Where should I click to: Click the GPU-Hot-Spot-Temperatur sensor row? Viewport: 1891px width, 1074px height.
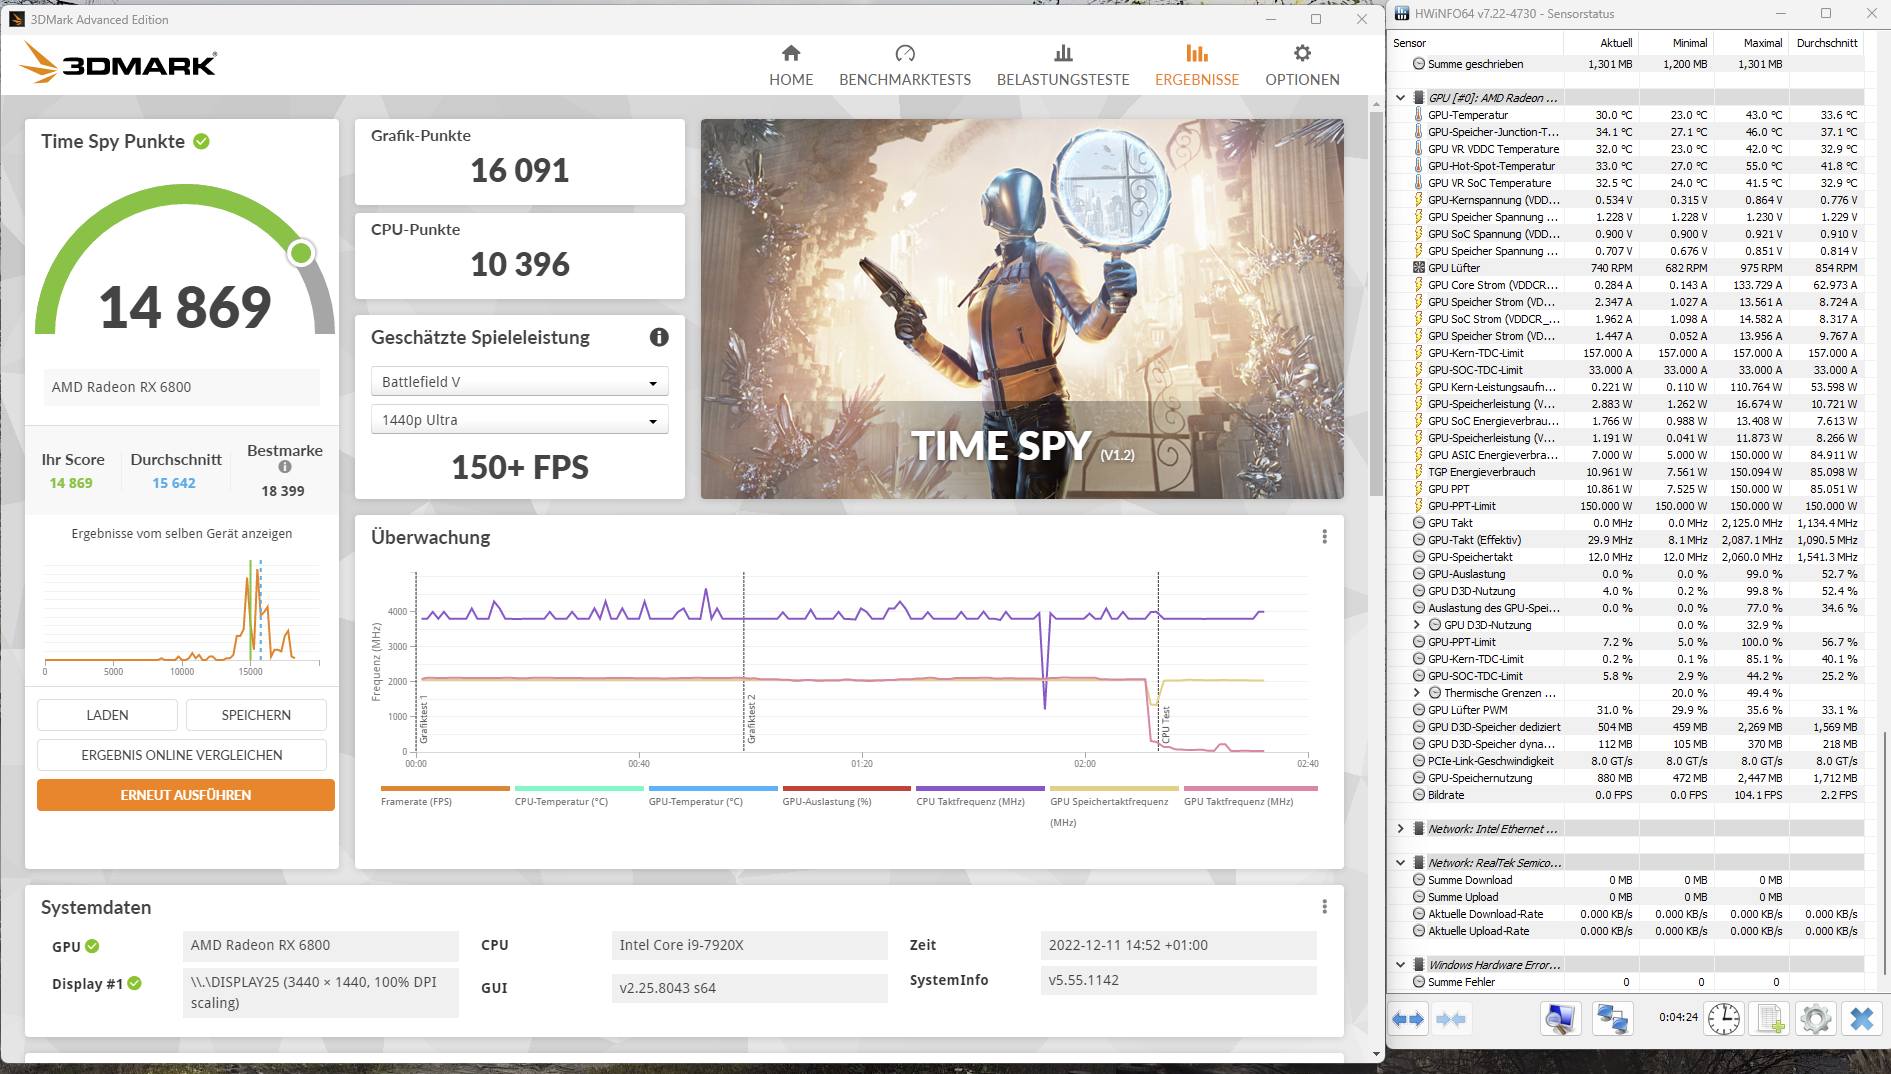click(1627, 166)
